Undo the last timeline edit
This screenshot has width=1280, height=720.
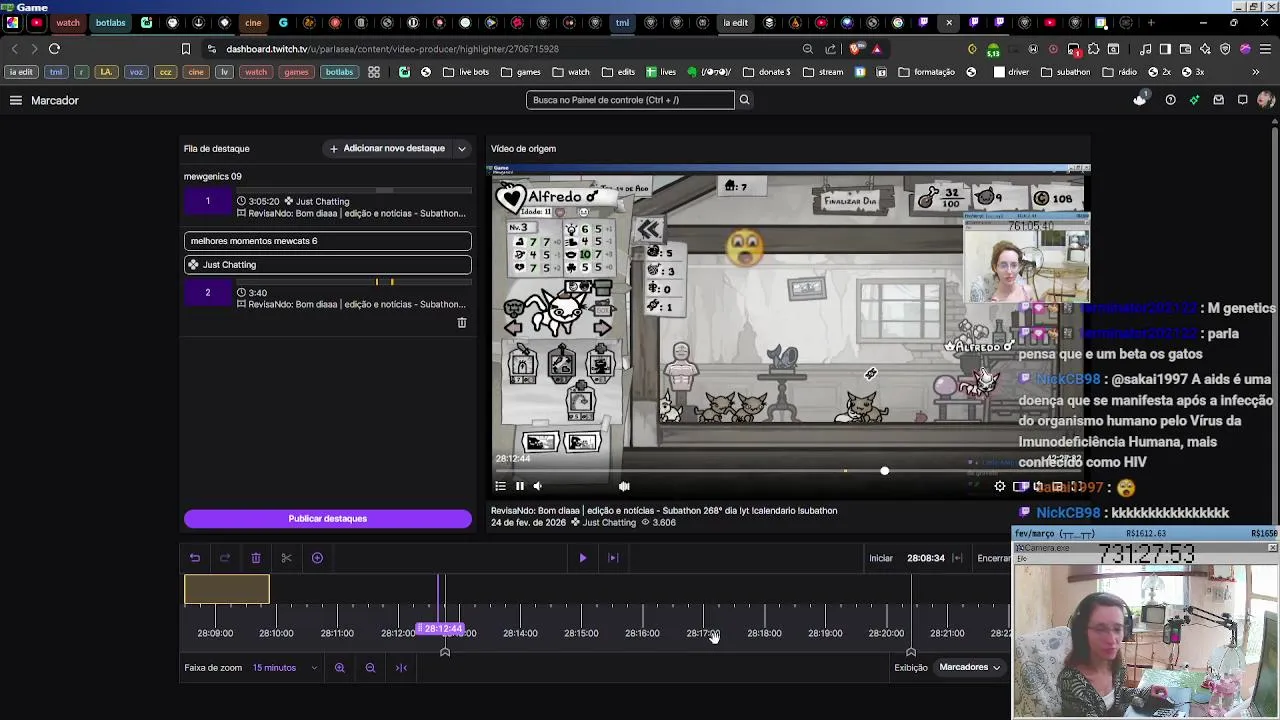point(195,558)
